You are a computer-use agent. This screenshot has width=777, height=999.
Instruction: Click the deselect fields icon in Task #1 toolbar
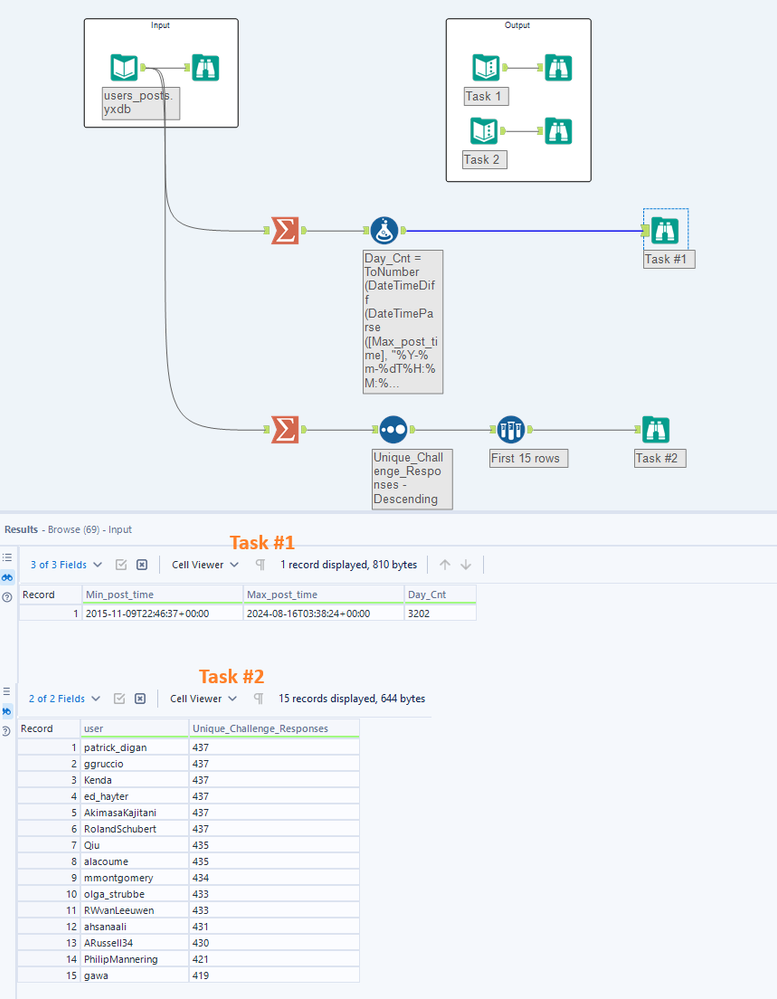(142, 564)
